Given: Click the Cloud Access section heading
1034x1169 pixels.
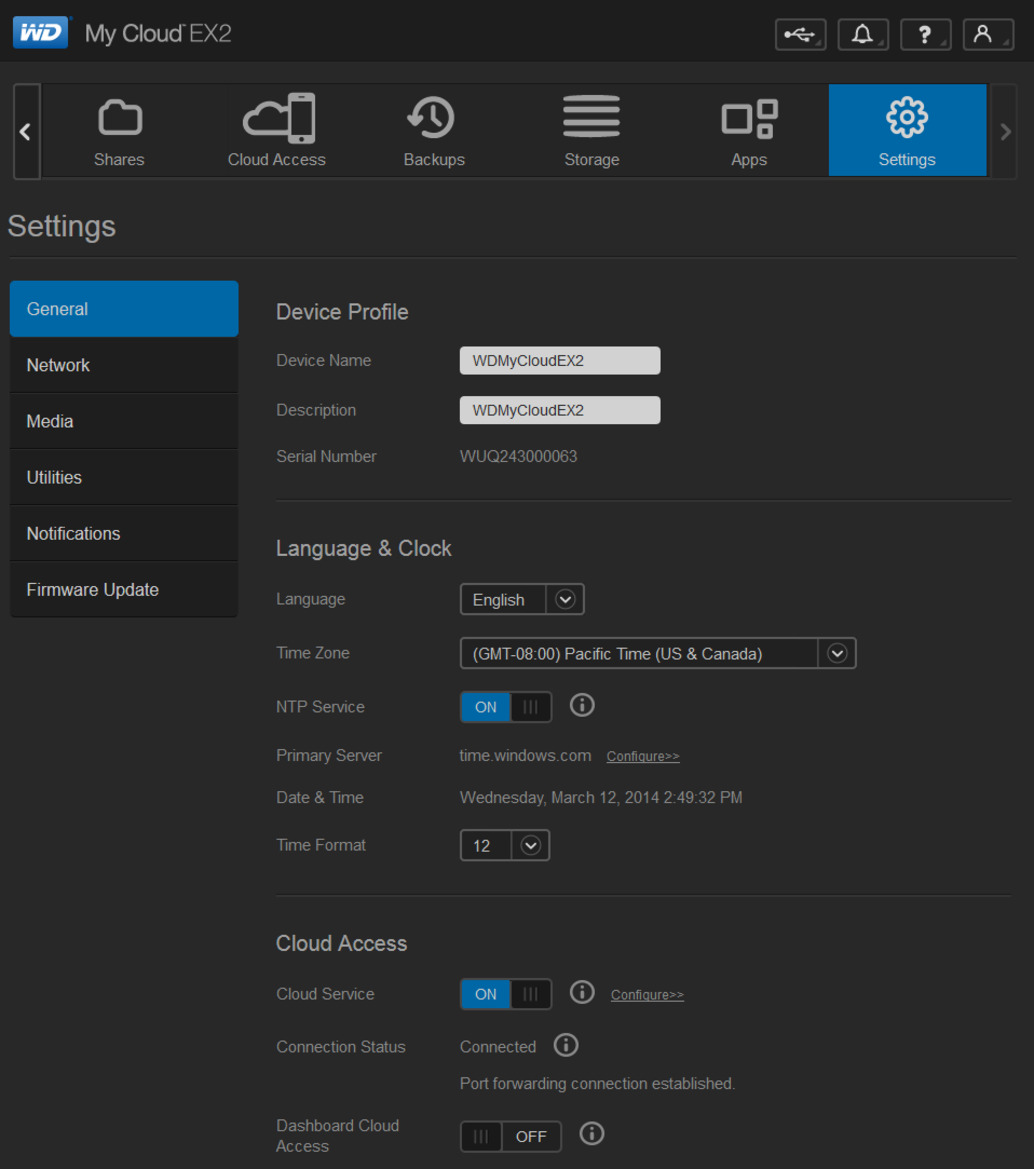Looking at the screenshot, I should pyautogui.click(x=341, y=943).
